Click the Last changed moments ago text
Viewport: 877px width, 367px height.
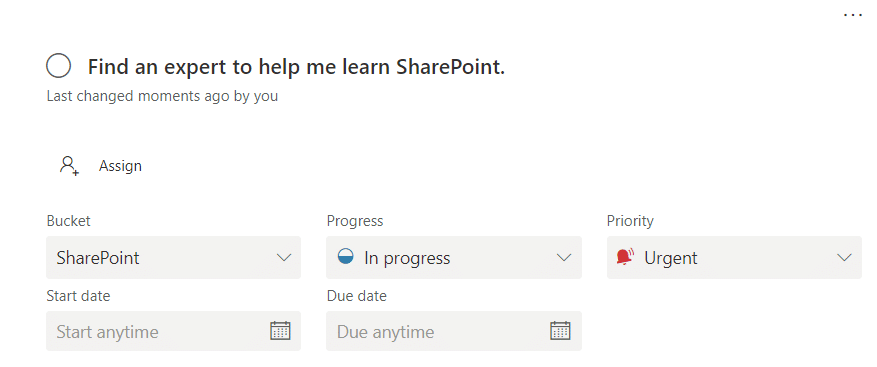click(x=162, y=96)
